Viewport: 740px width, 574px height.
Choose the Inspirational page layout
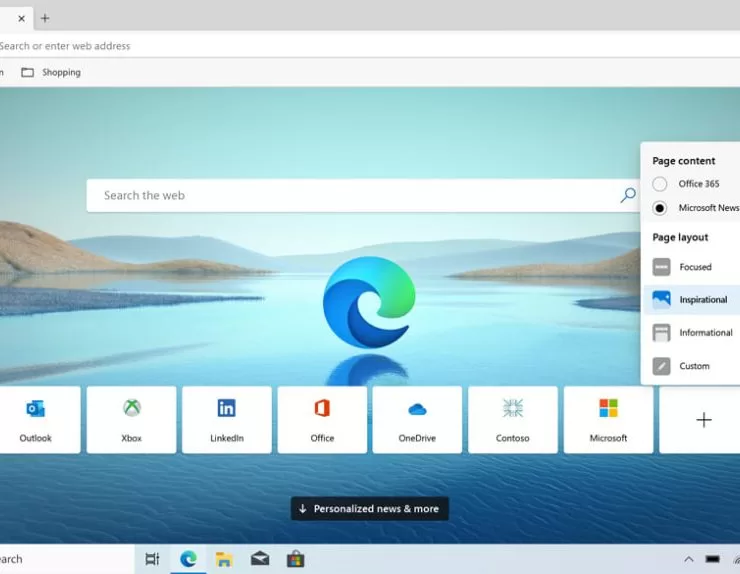coord(692,299)
